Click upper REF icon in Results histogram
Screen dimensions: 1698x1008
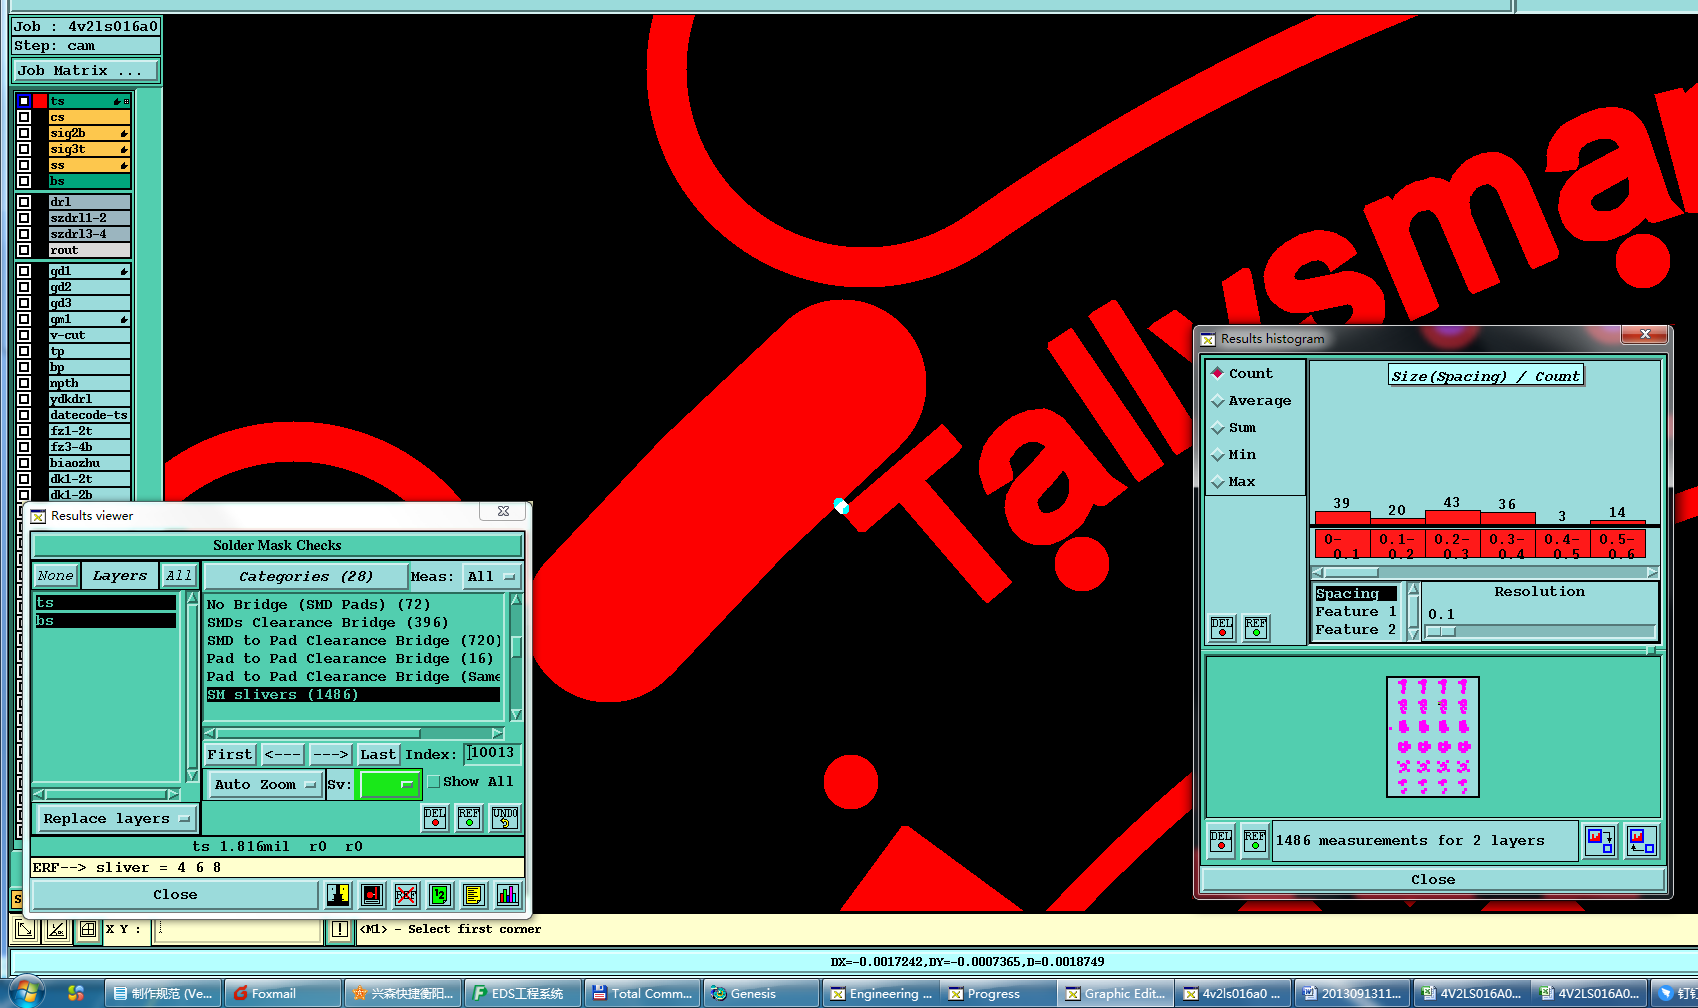(x=1256, y=628)
